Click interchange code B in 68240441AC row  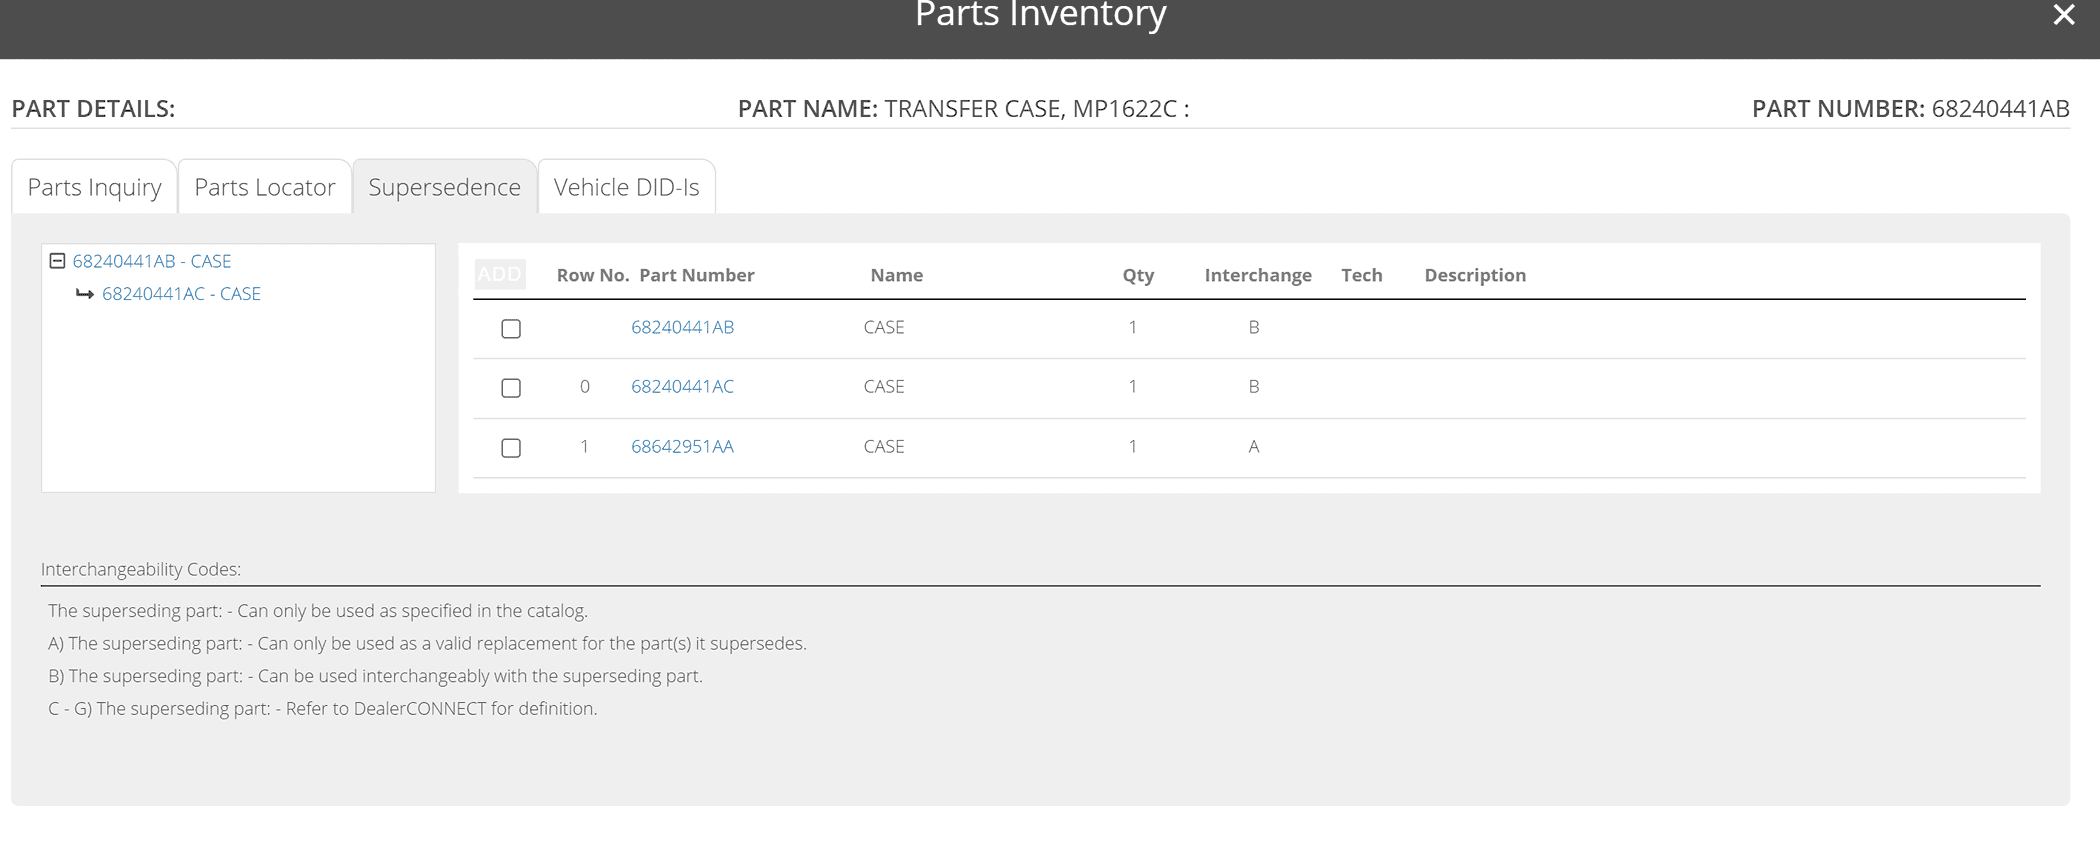pyautogui.click(x=1253, y=386)
